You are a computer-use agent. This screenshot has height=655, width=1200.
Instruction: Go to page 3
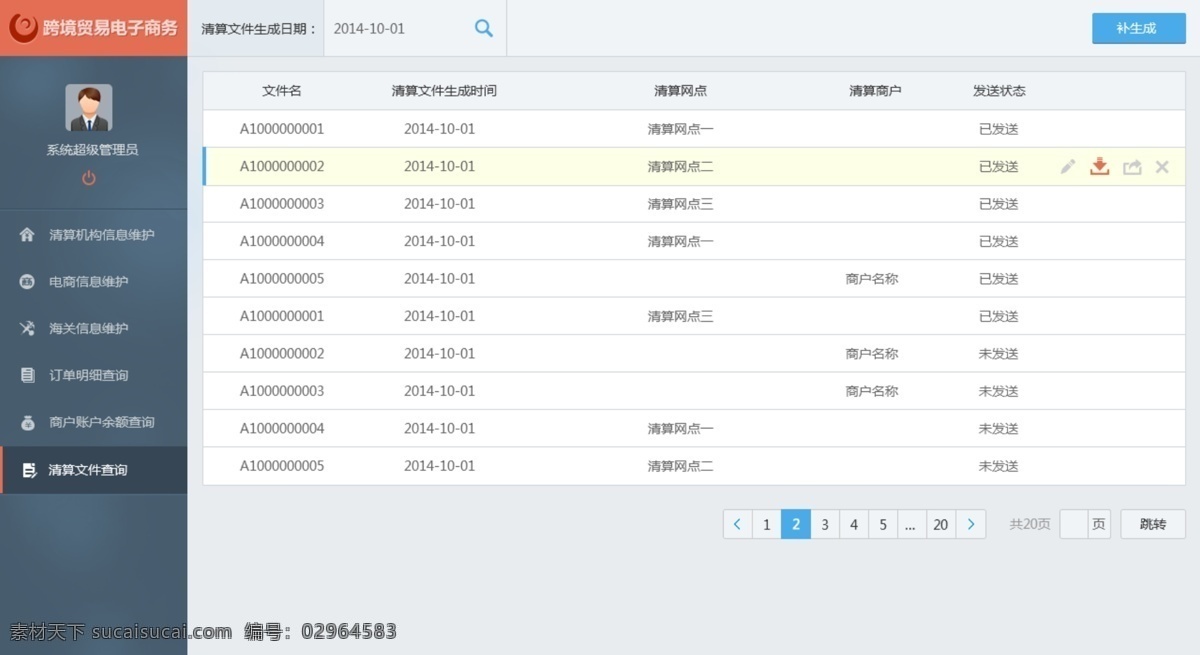coord(825,524)
